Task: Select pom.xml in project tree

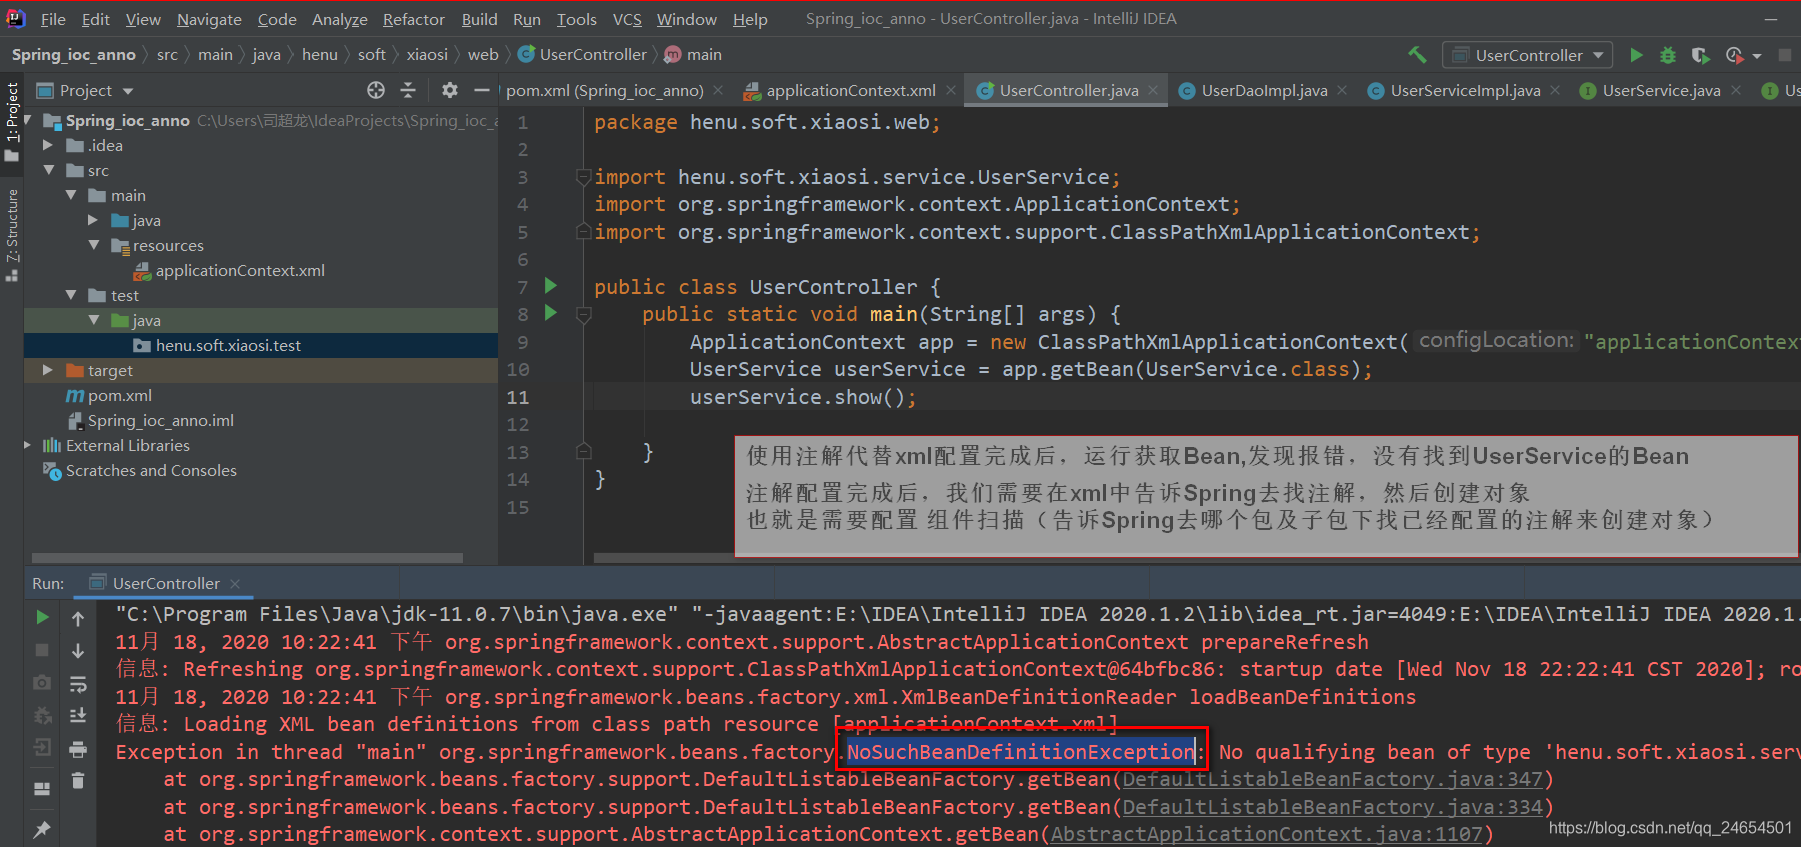Action: 119,395
